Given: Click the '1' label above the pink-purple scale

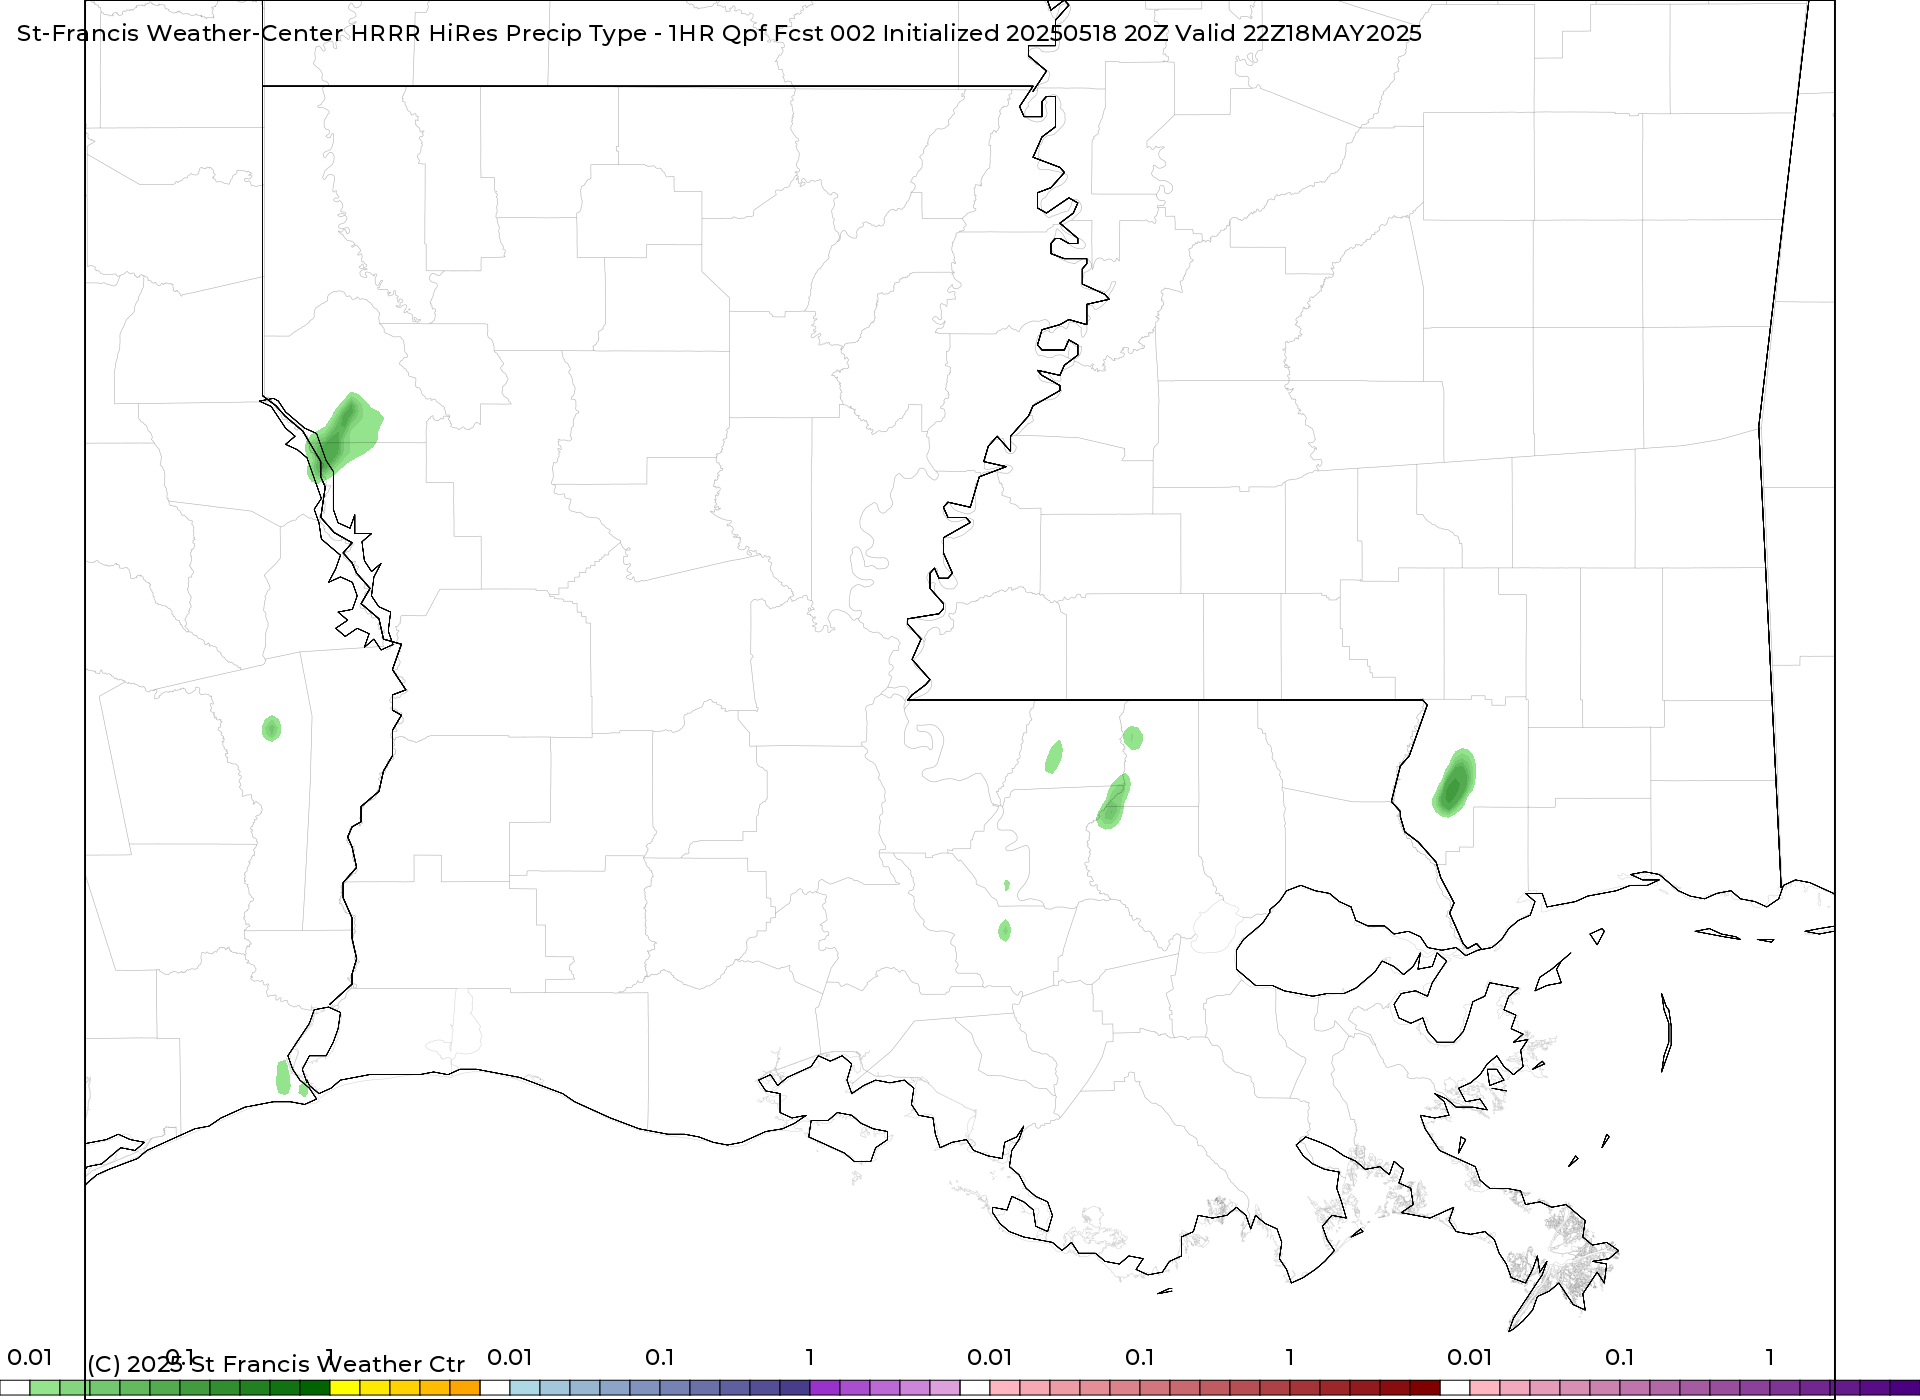Looking at the screenshot, I should click(x=1770, y=1357).
